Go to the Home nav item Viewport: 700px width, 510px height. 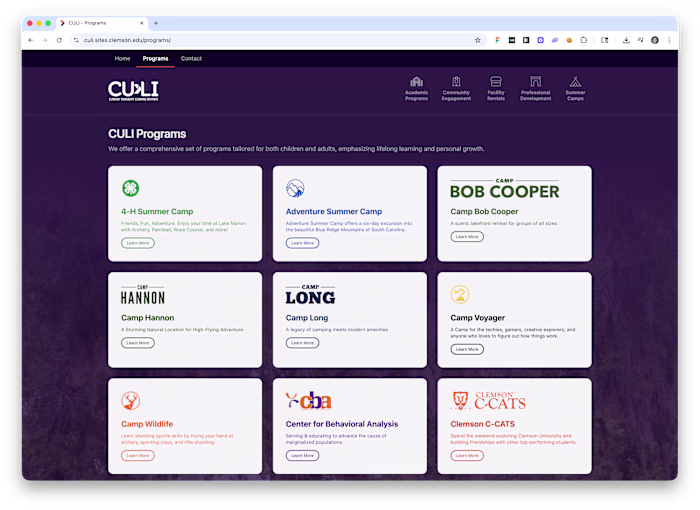(122, 59)
